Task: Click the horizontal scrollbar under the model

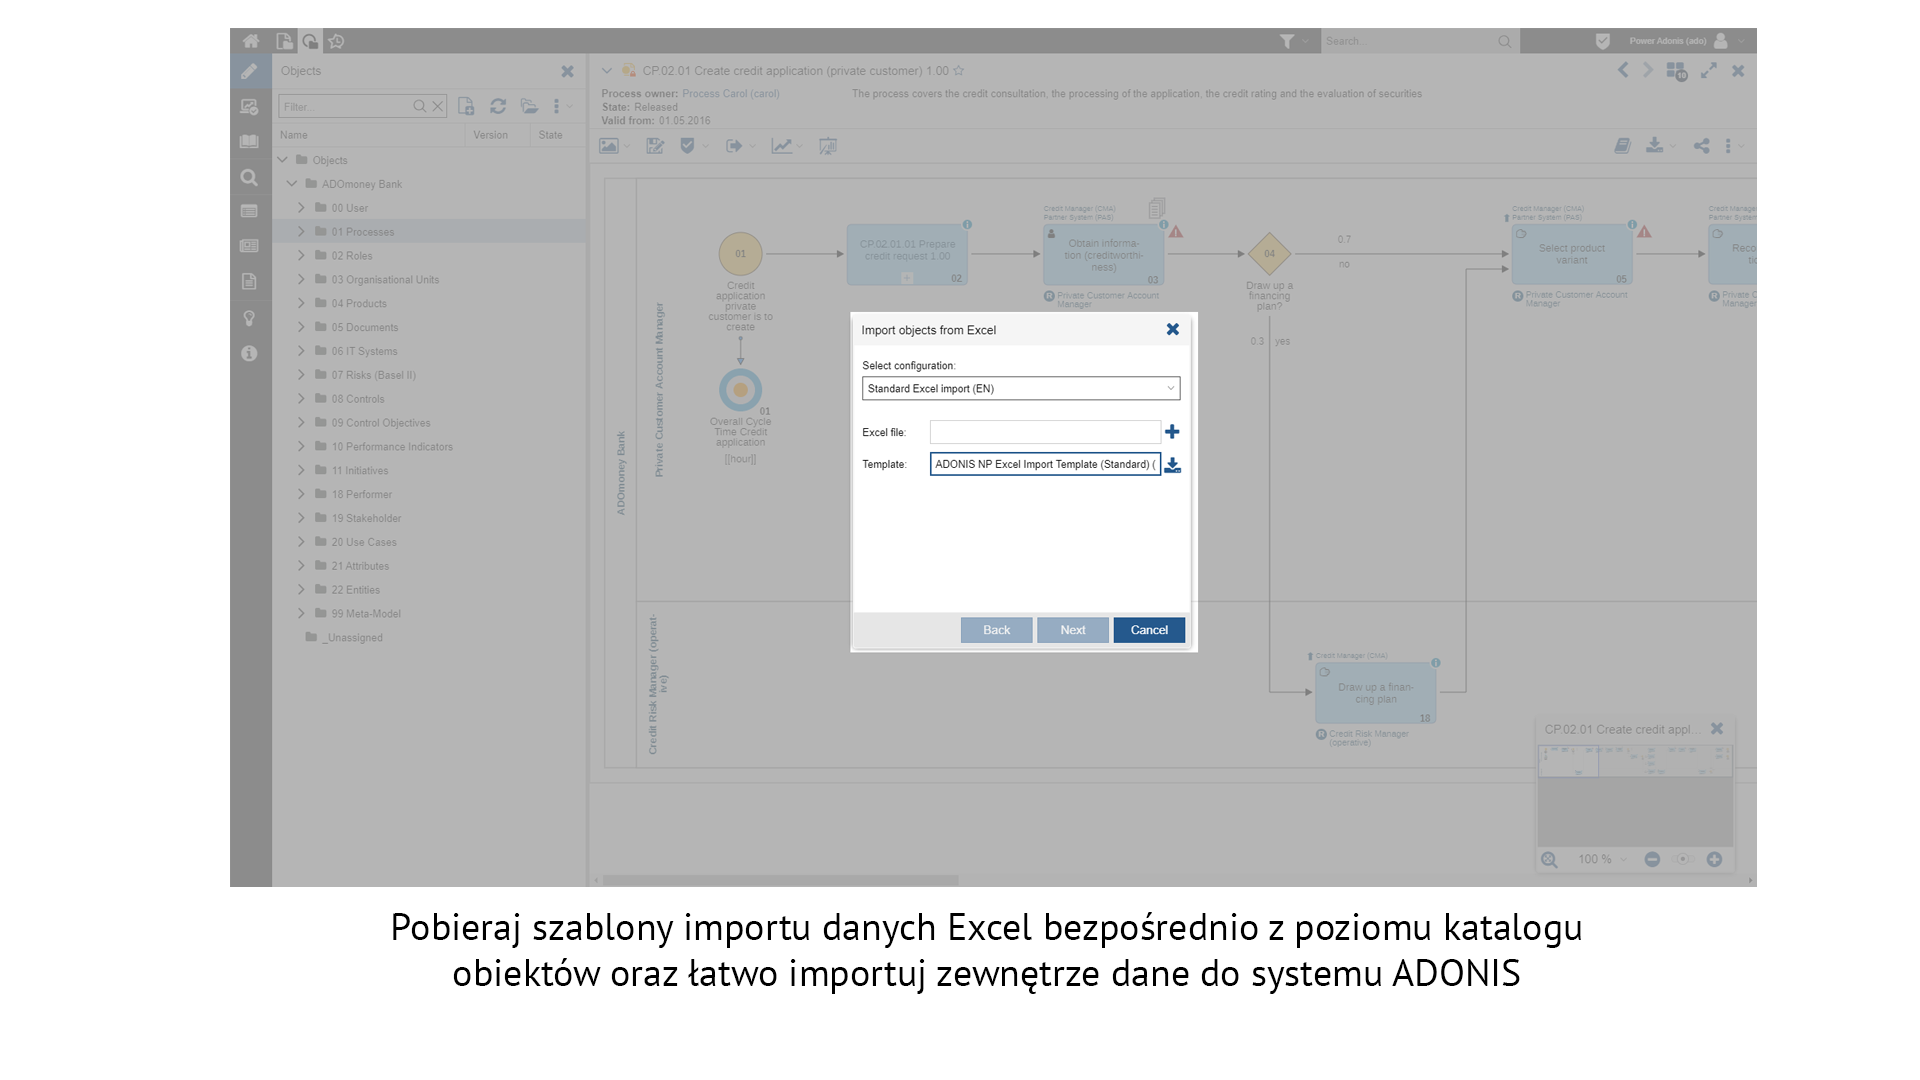Action: tap(780, 881)
